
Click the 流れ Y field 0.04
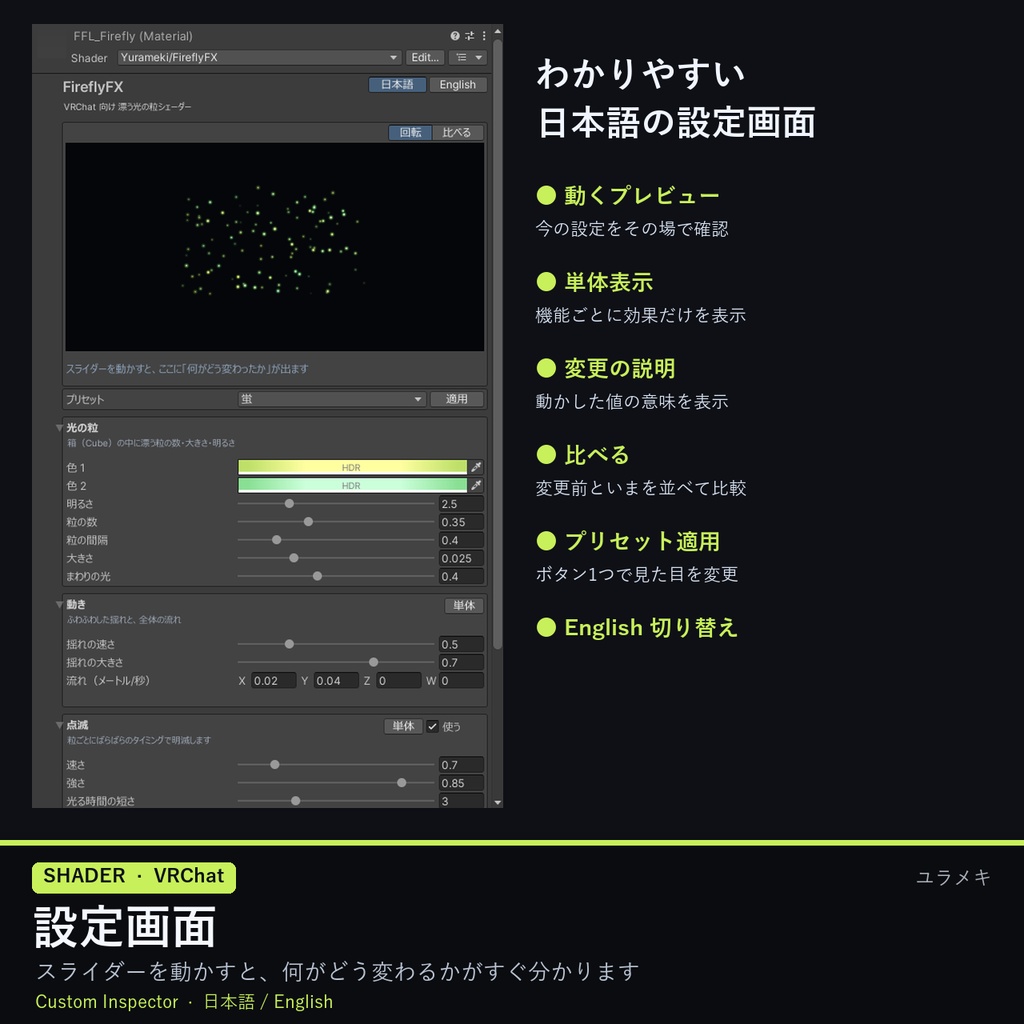point(336,680)
